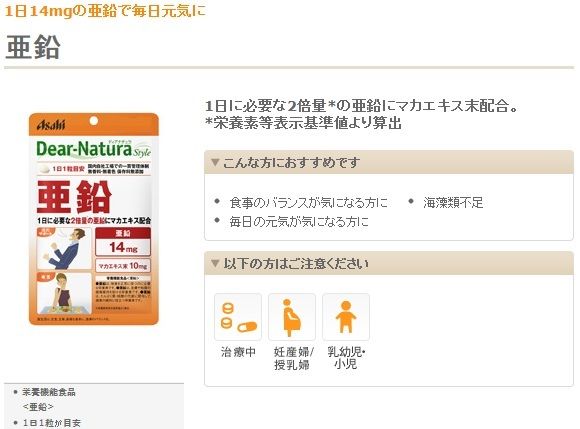Screen dimensions: 580x429
Task: Collapse the こんな方におすすめです section triangle
Action: pyautogui.click(x=215, y=162)
